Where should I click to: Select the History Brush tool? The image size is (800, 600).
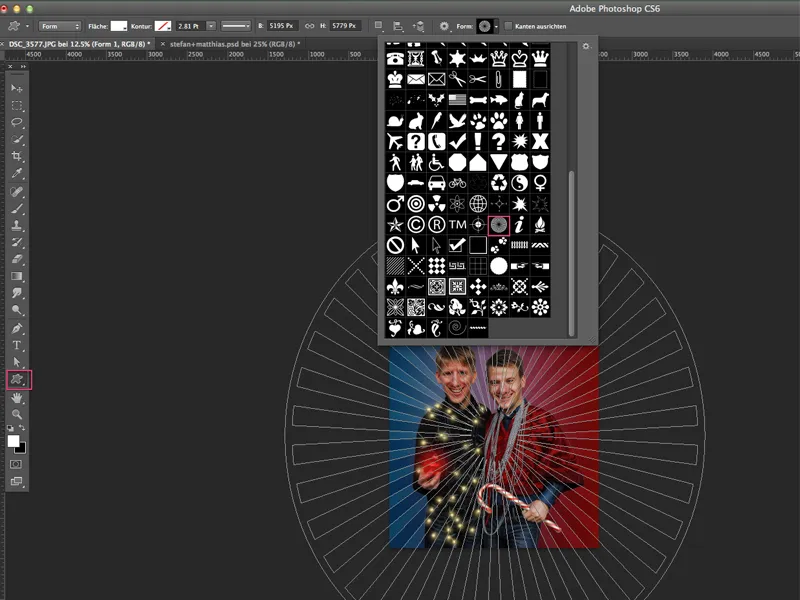(x=17, y=242)
